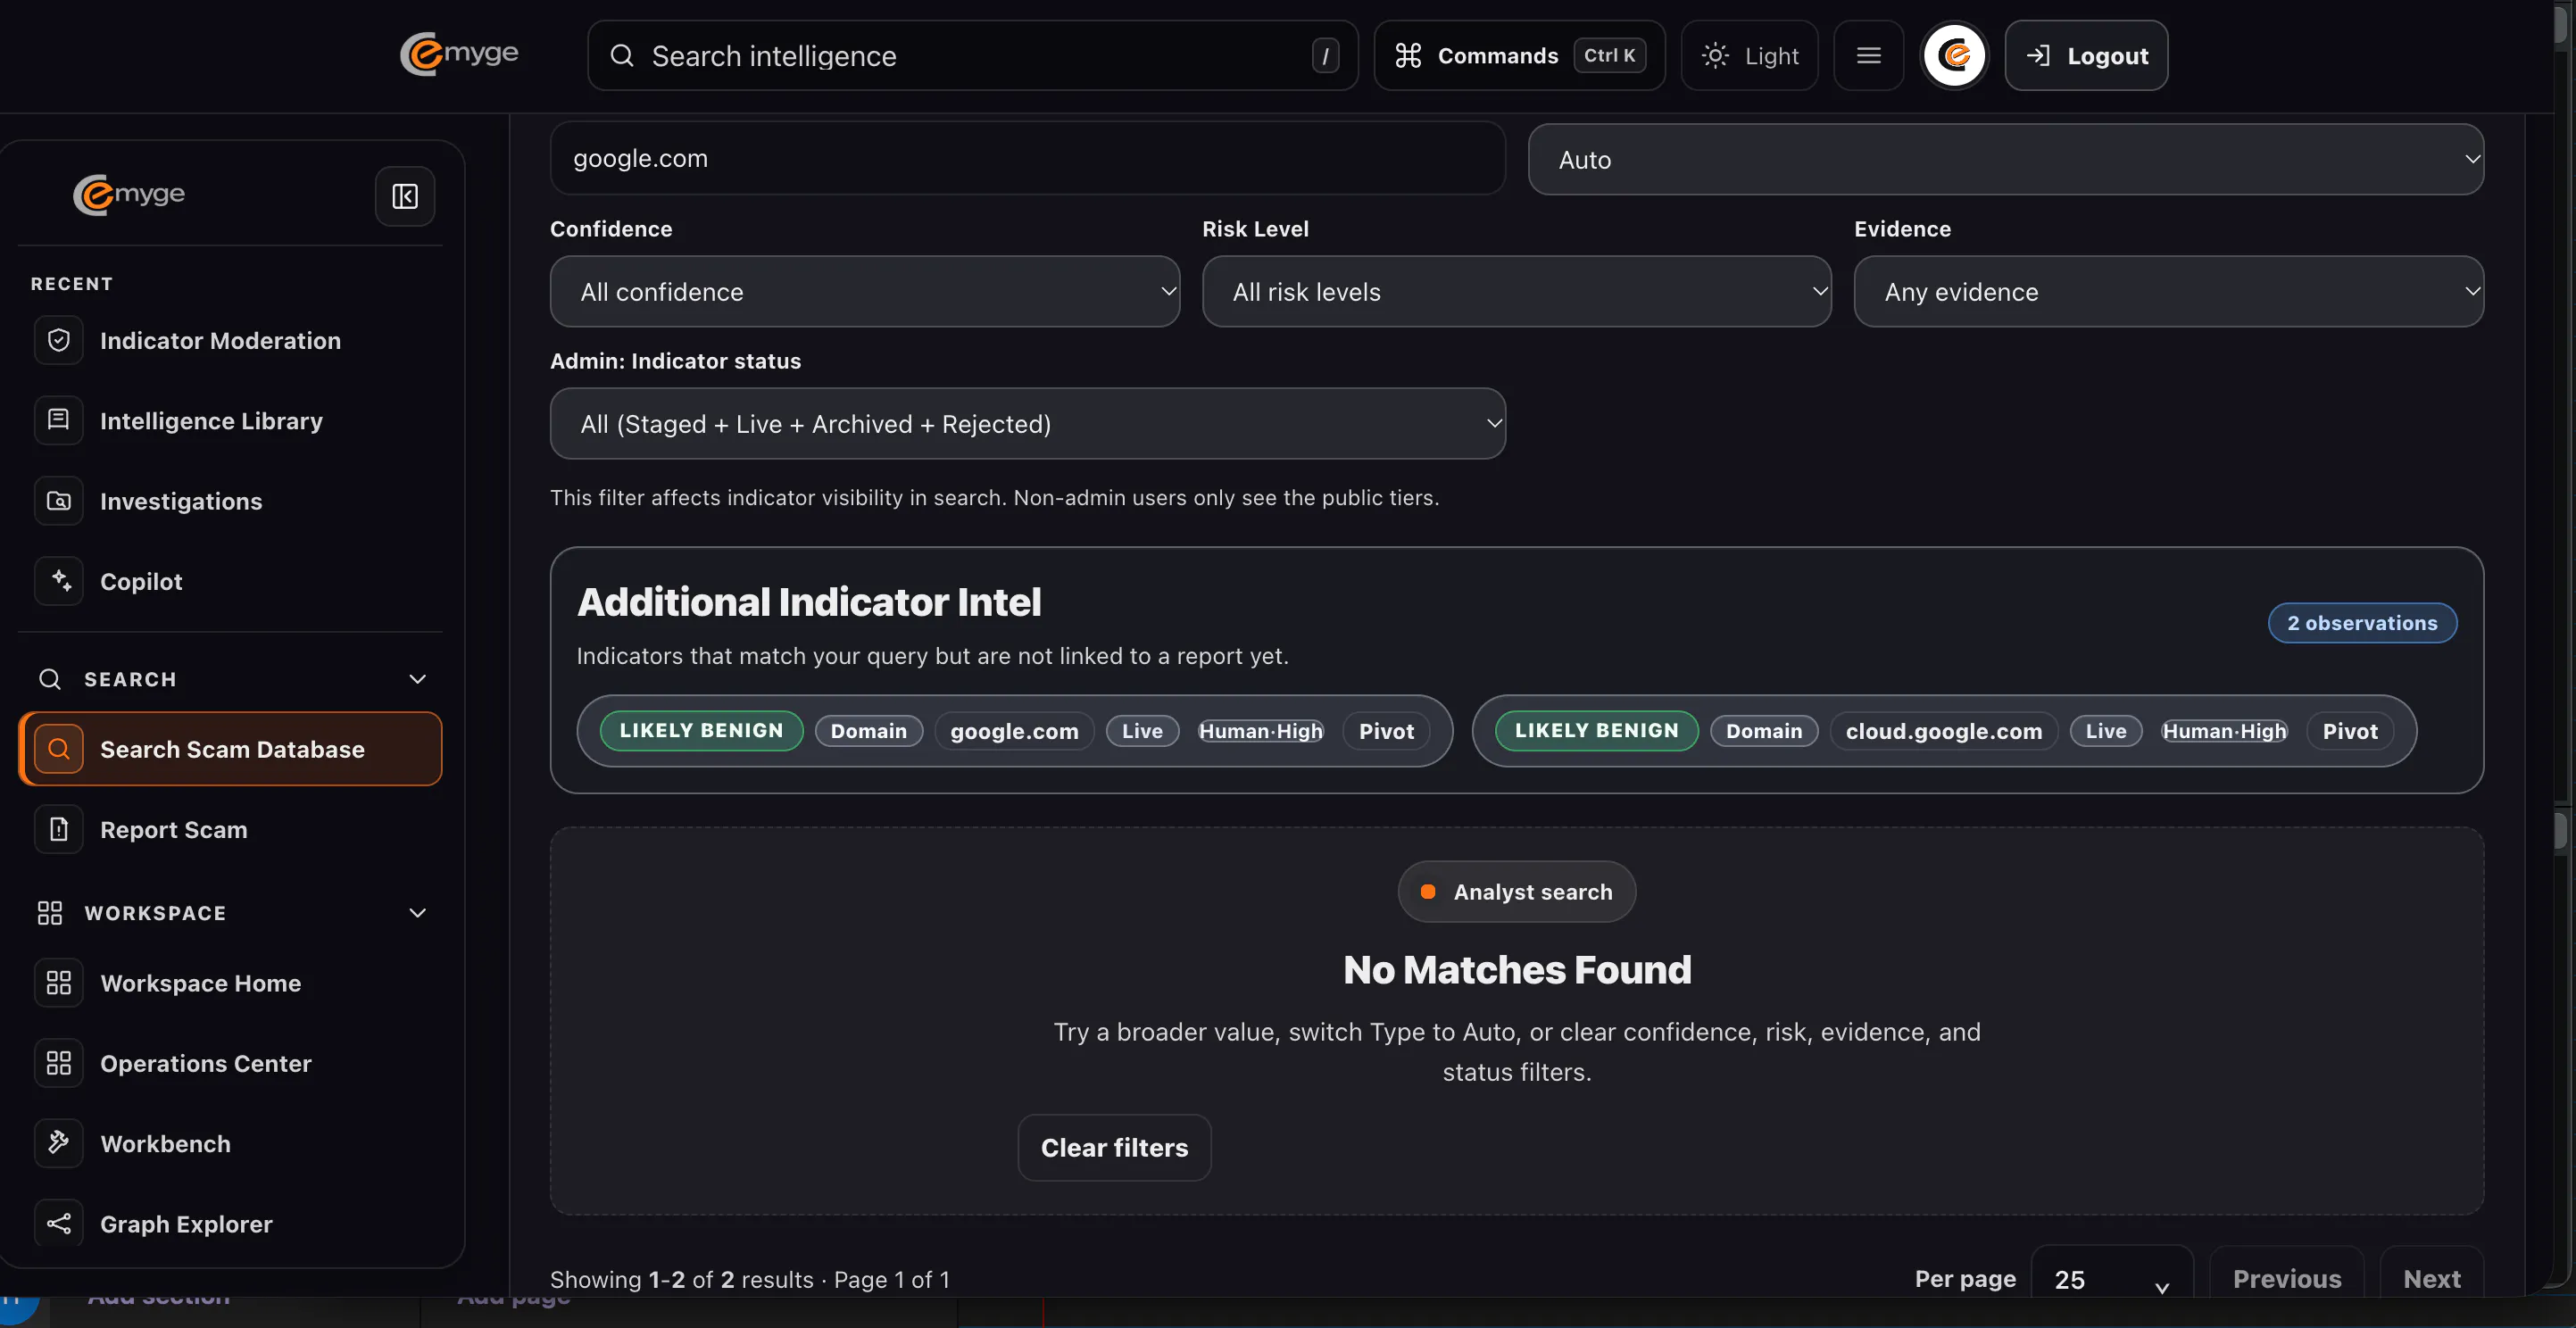Collapse the WORKSPACE section chevron

click(x=418, y=913)
